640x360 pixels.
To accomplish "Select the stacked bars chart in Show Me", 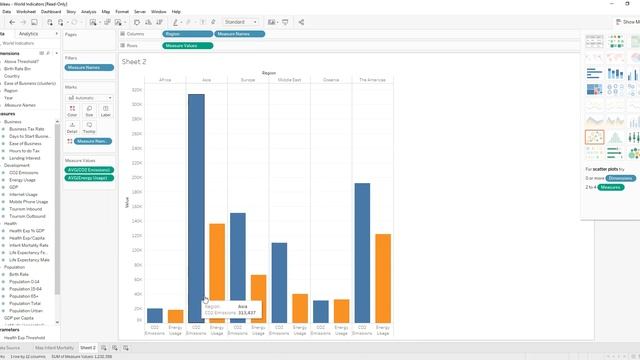I will click(x=615, y=73).
